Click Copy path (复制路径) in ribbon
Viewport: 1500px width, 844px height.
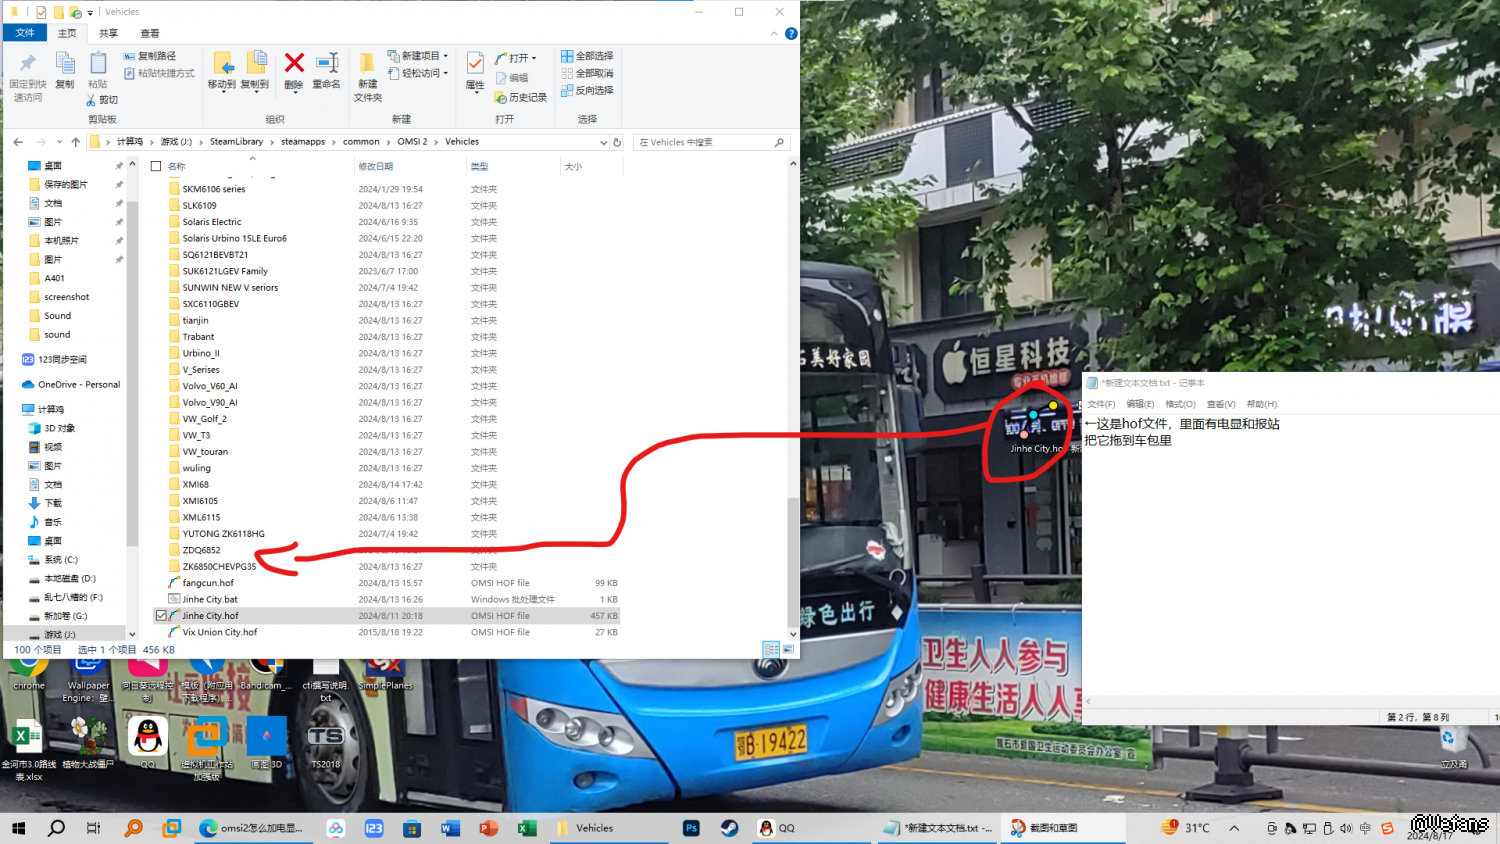tap(150, 56)
